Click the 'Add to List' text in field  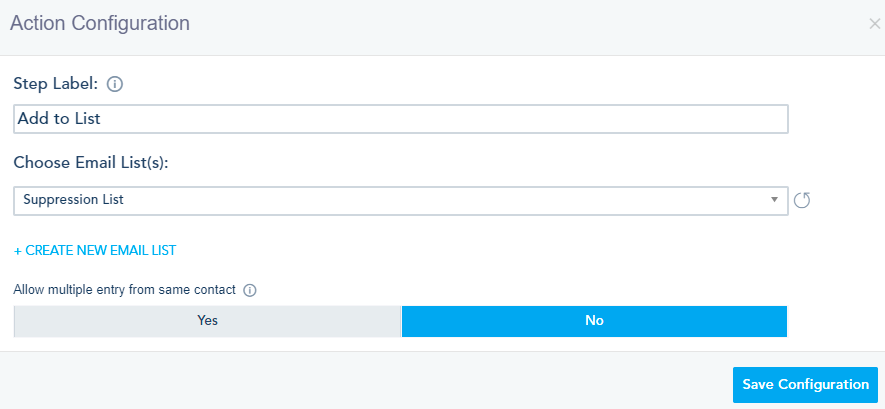tap(60, 119)
